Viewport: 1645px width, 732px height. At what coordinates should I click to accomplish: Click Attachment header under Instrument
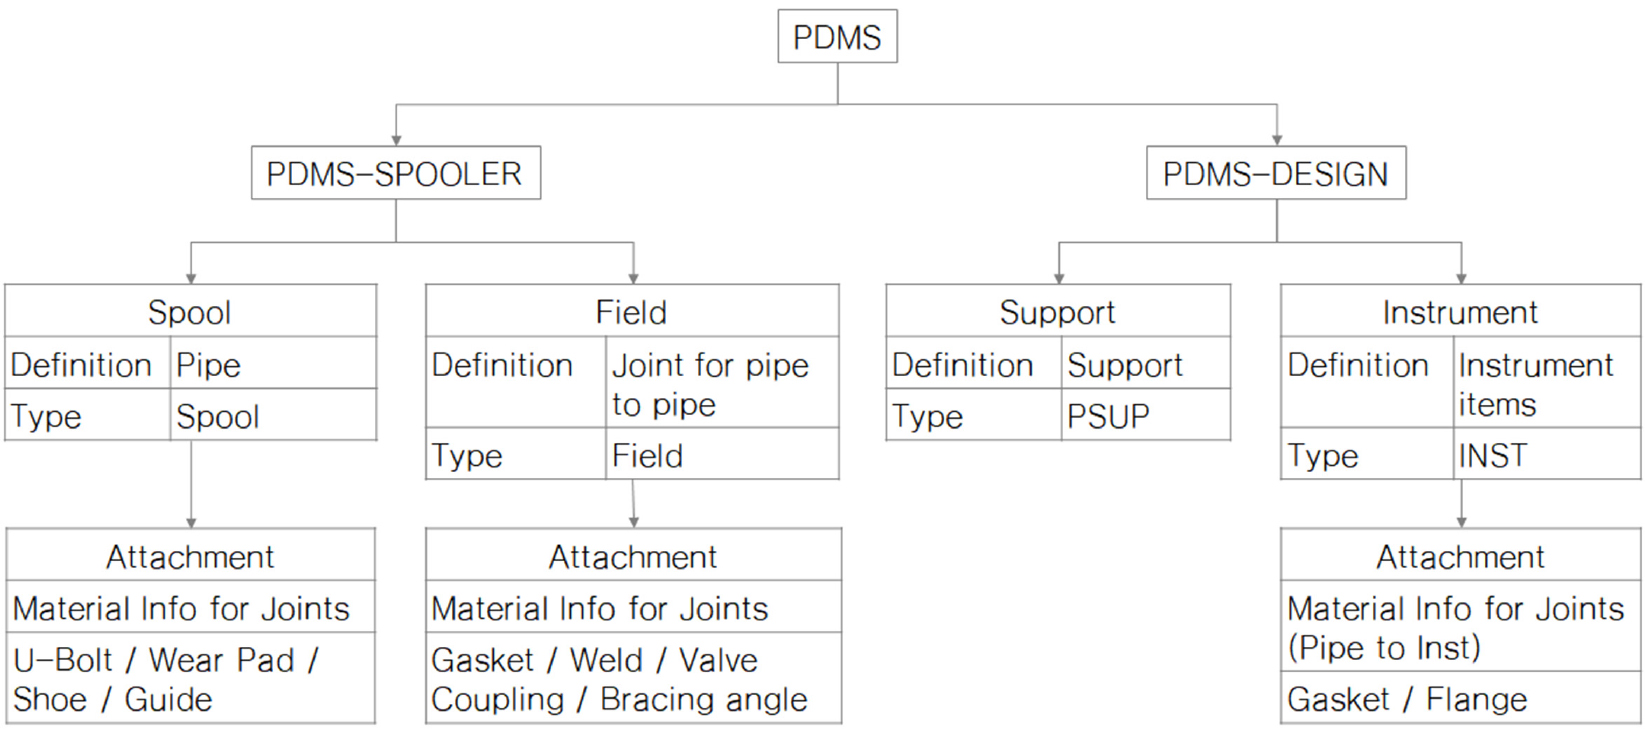[x=1460, y=555]
